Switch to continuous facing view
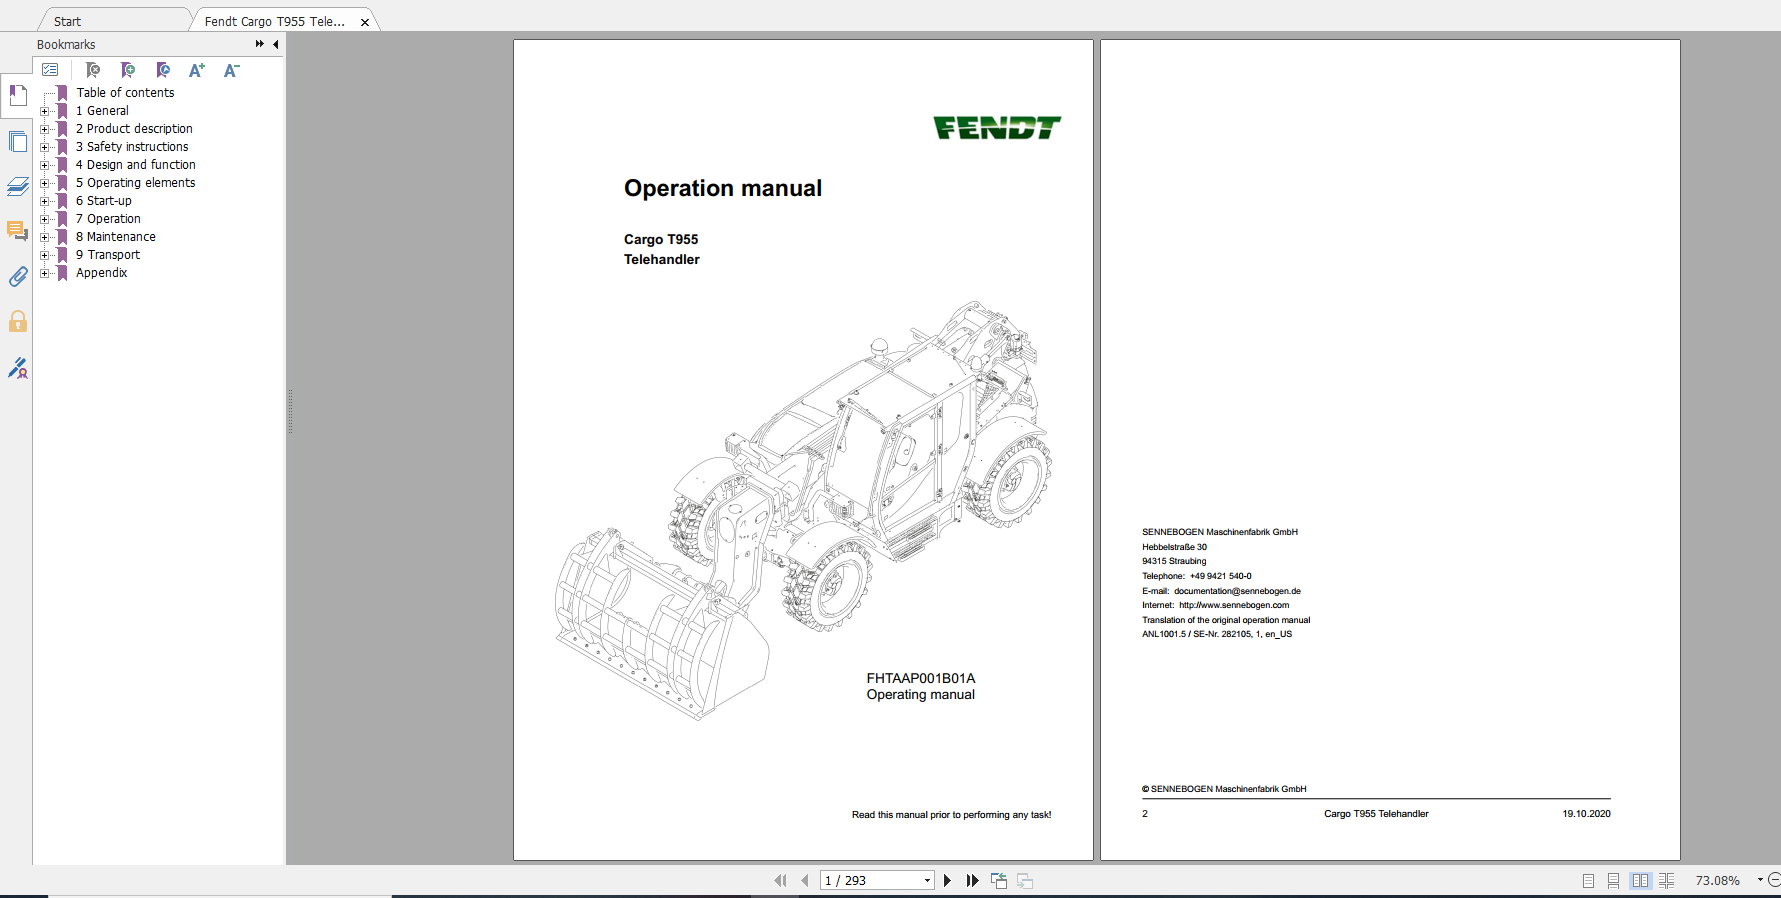 click(1666, 881)
